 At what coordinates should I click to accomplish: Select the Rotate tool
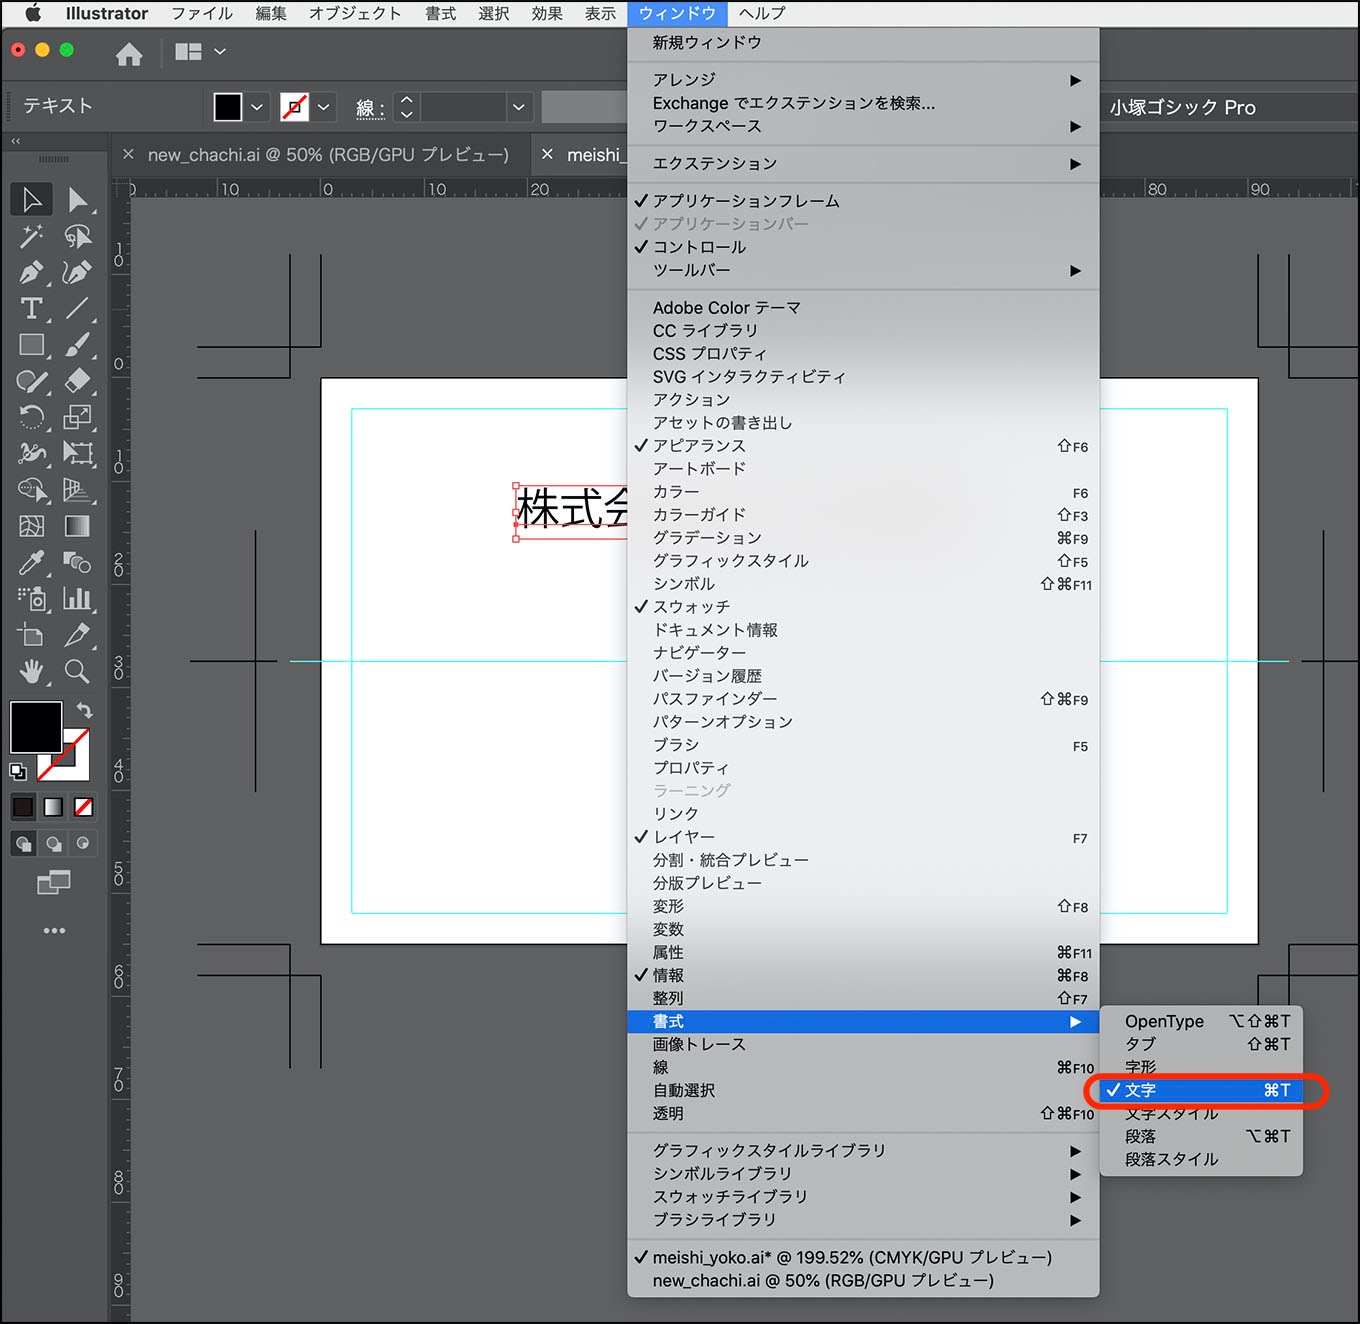pyautogui.click(x=31, y=417)
